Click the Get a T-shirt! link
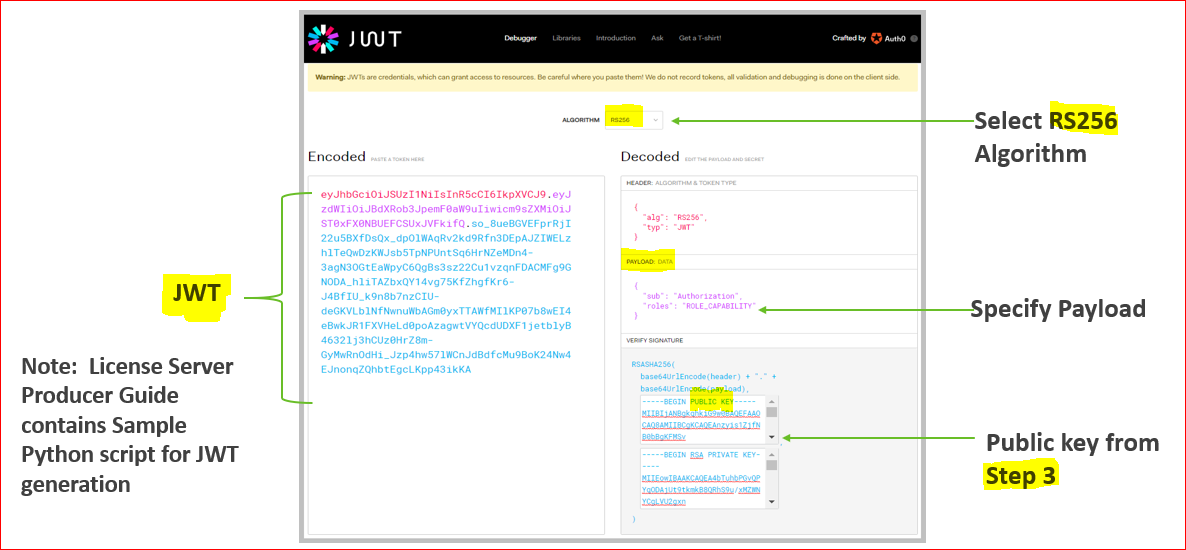 [702, 38]
